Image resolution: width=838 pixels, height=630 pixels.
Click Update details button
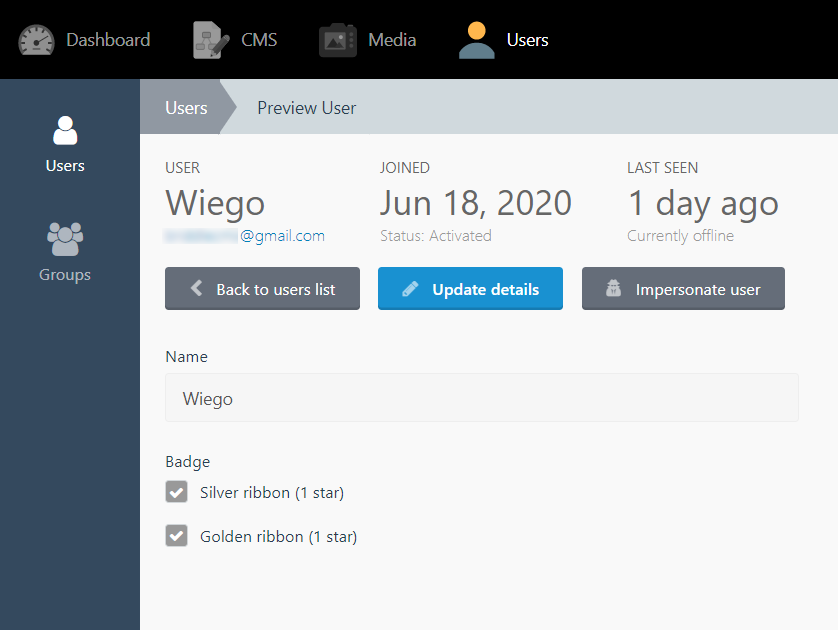pos(470,289)
